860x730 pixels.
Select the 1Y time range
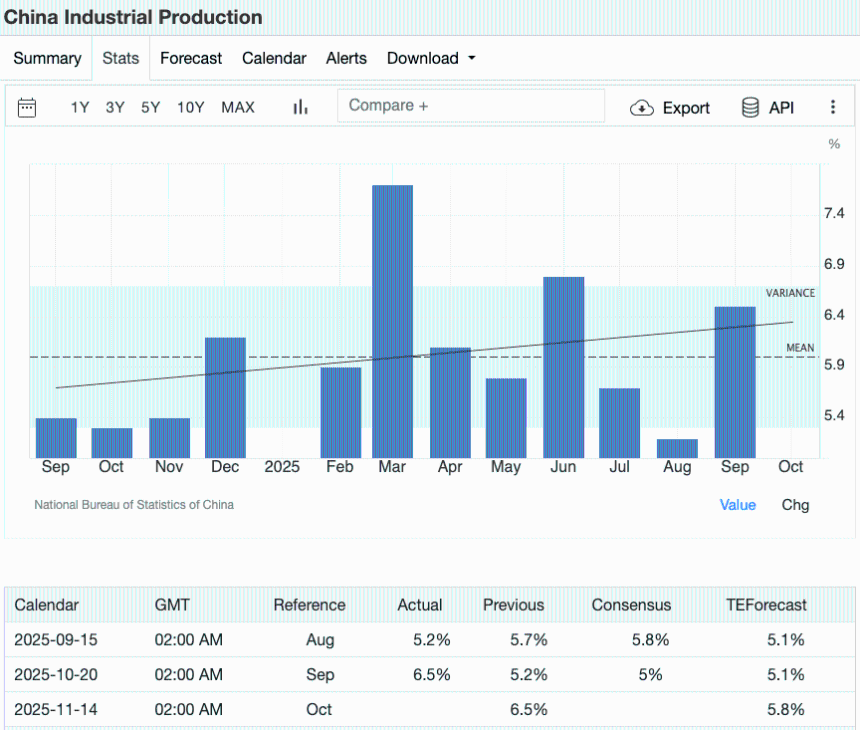tap(80, 108)
